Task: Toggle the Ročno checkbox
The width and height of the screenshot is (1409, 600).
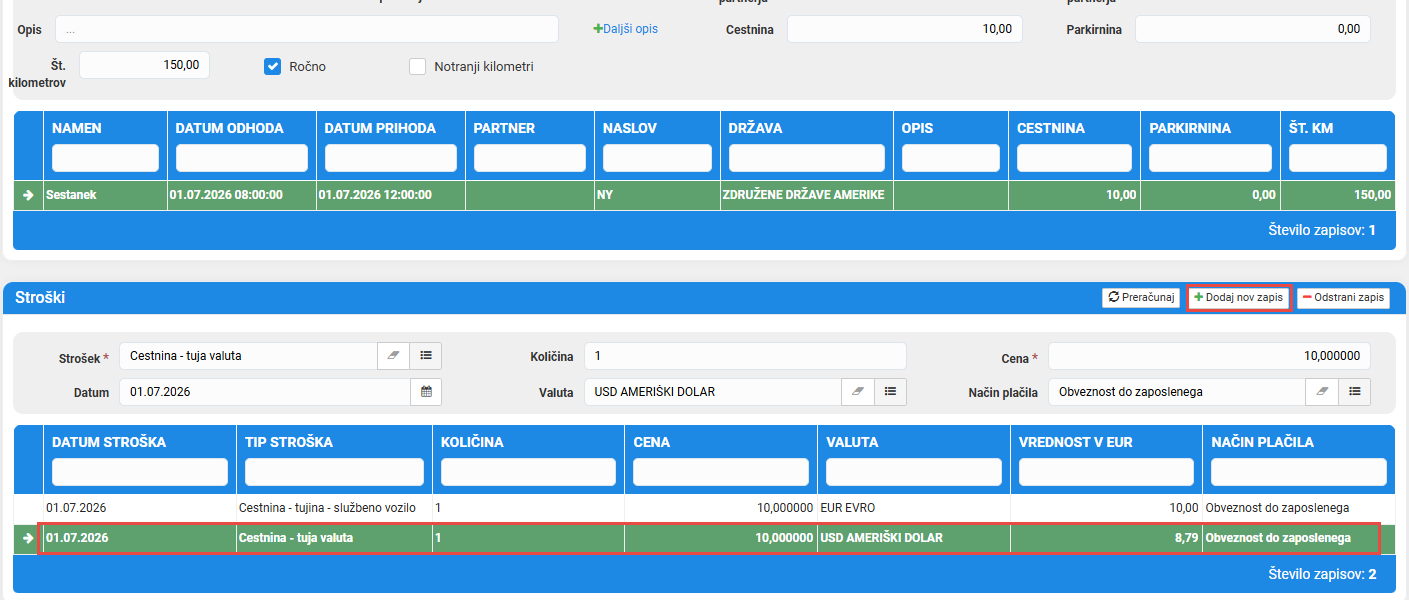Action: tap(272, 66)
